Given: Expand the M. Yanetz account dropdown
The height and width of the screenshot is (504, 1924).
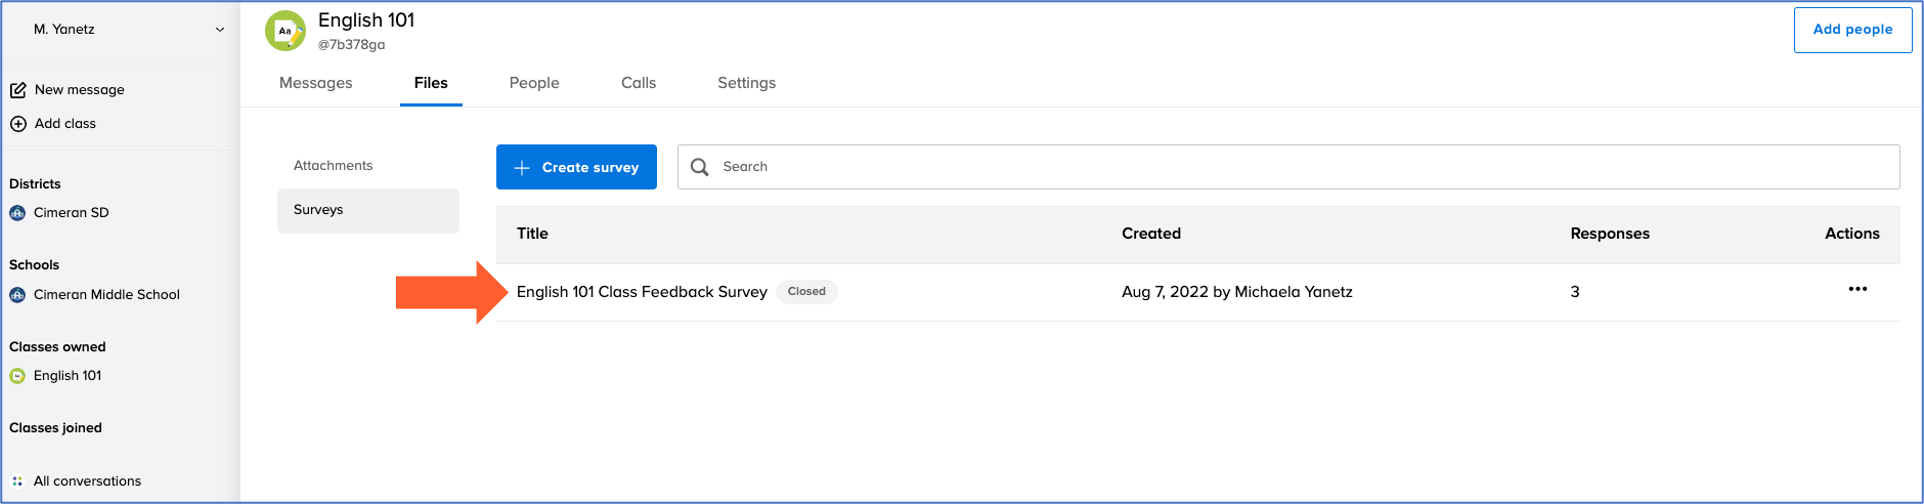Looking at the screenshot, I should 219,30.
